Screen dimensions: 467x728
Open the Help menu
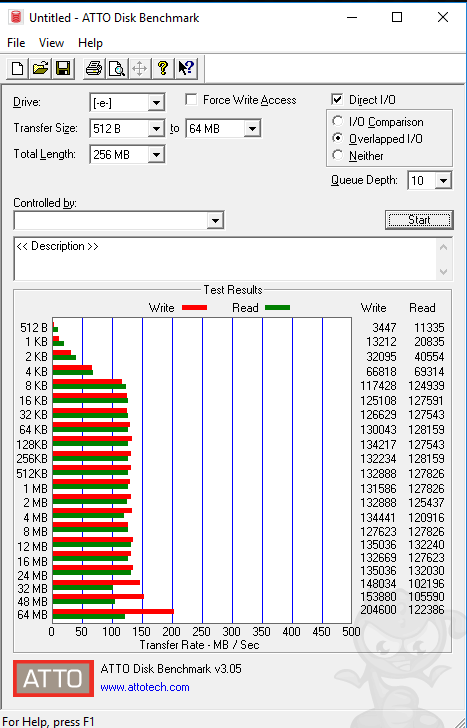click(x=90, y=43)
